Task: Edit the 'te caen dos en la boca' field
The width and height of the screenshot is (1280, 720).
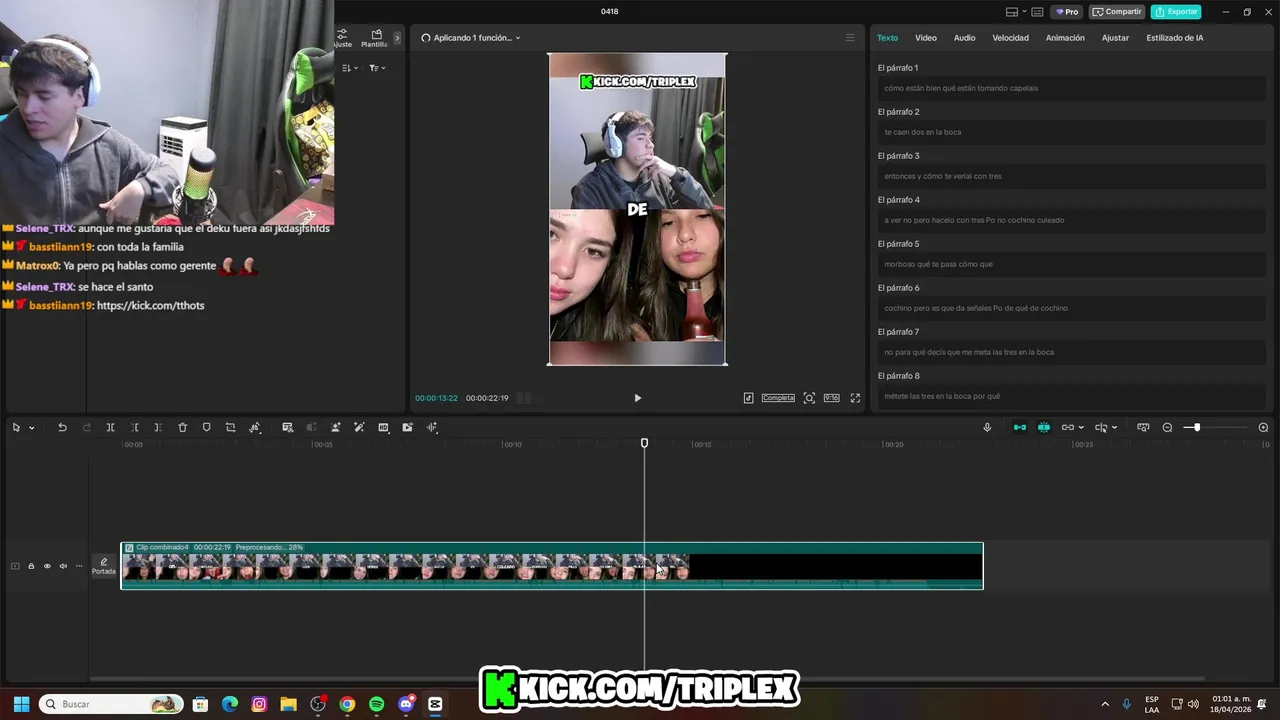Action: pyautogui.click(x=1072, y=132)
